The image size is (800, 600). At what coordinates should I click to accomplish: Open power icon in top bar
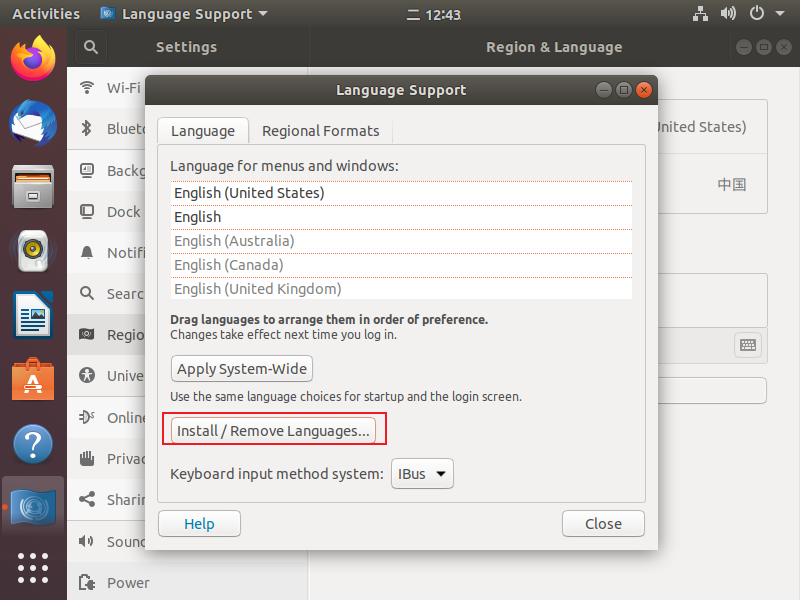pyautogui.click(x=757, y=13)
